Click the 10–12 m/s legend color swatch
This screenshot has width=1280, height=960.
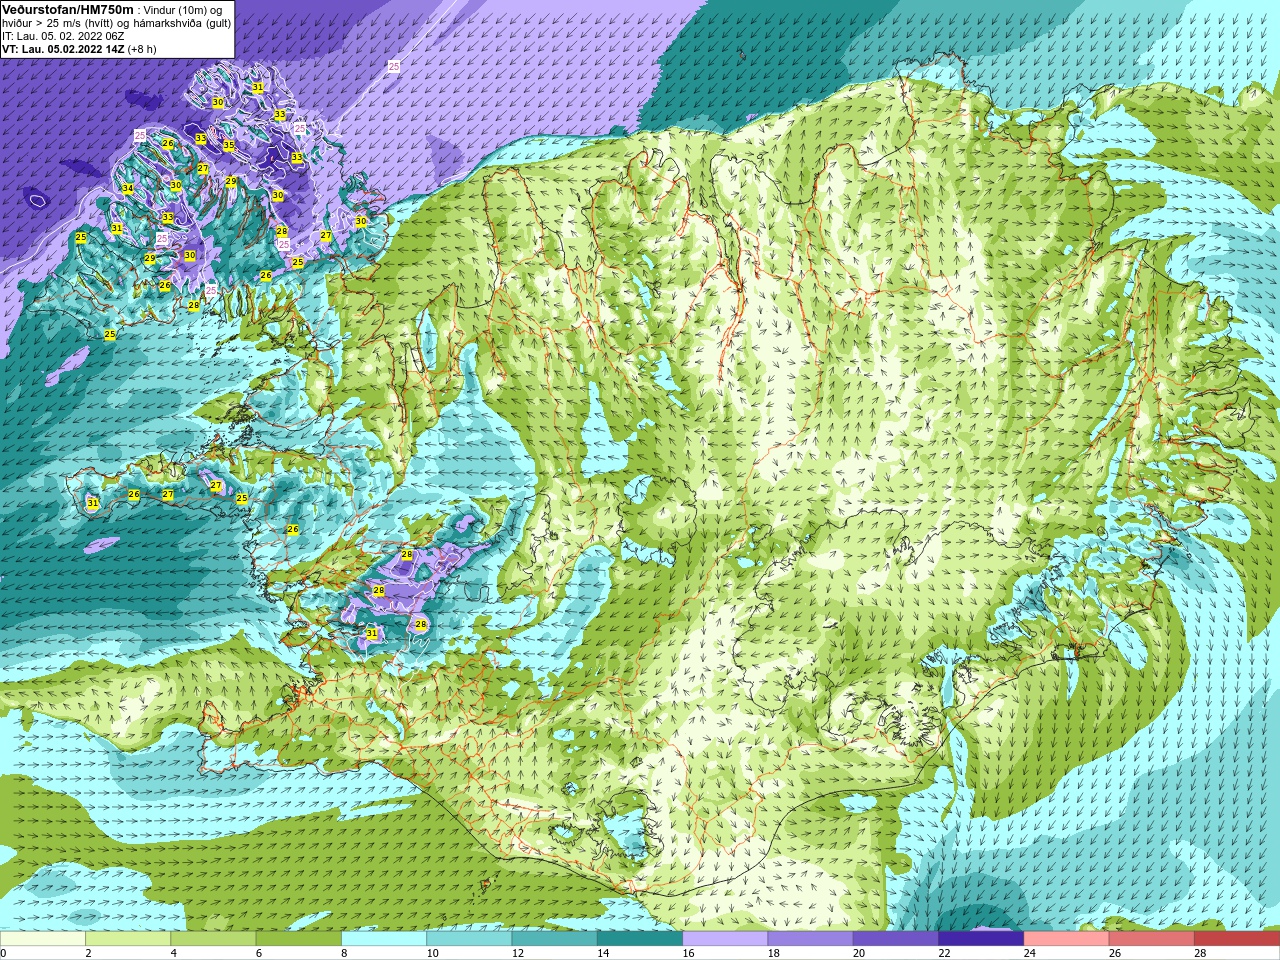click(469, 939)
